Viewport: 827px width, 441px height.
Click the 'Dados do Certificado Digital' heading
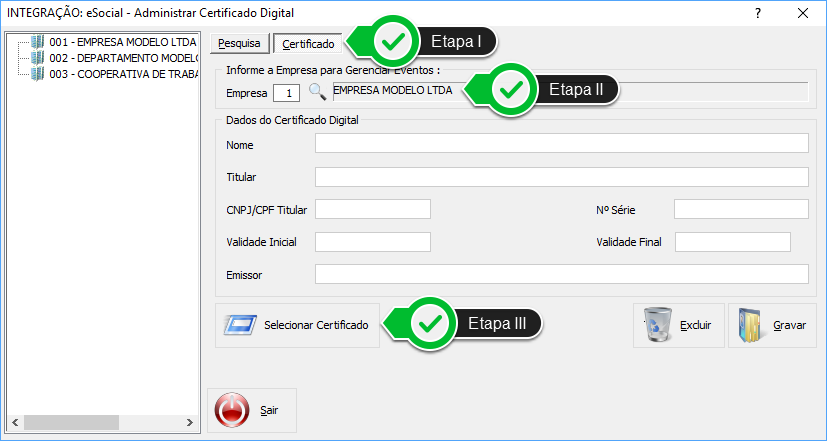click(292, 120)
